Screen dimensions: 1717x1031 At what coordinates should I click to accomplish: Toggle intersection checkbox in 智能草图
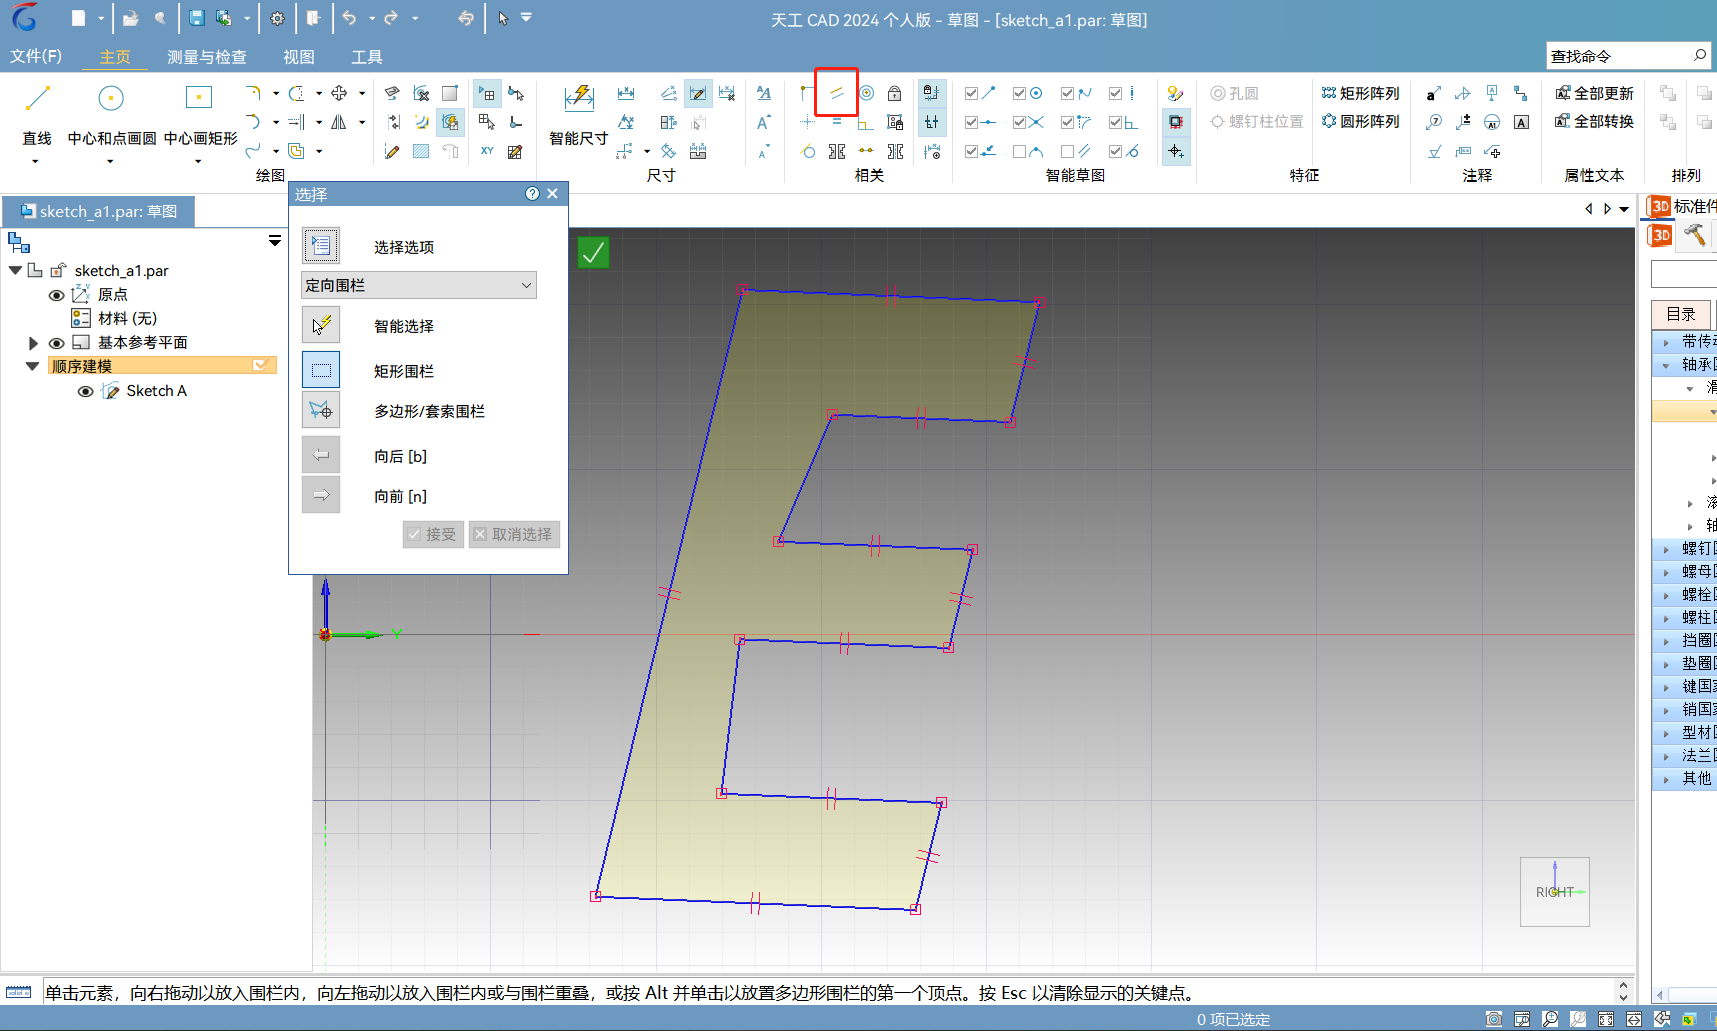pos(1019,122)
